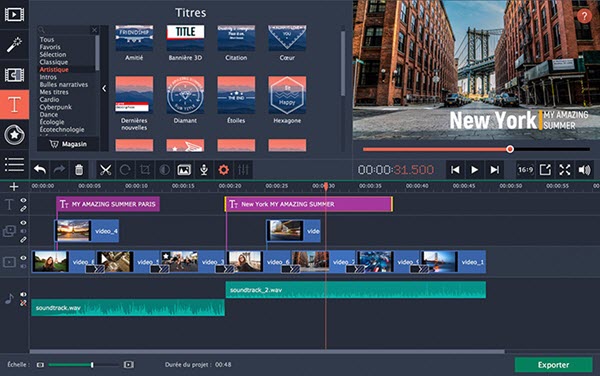Select the Classique category
The height and width of the screenshot is (376, 600).
[x=54, y=62]
